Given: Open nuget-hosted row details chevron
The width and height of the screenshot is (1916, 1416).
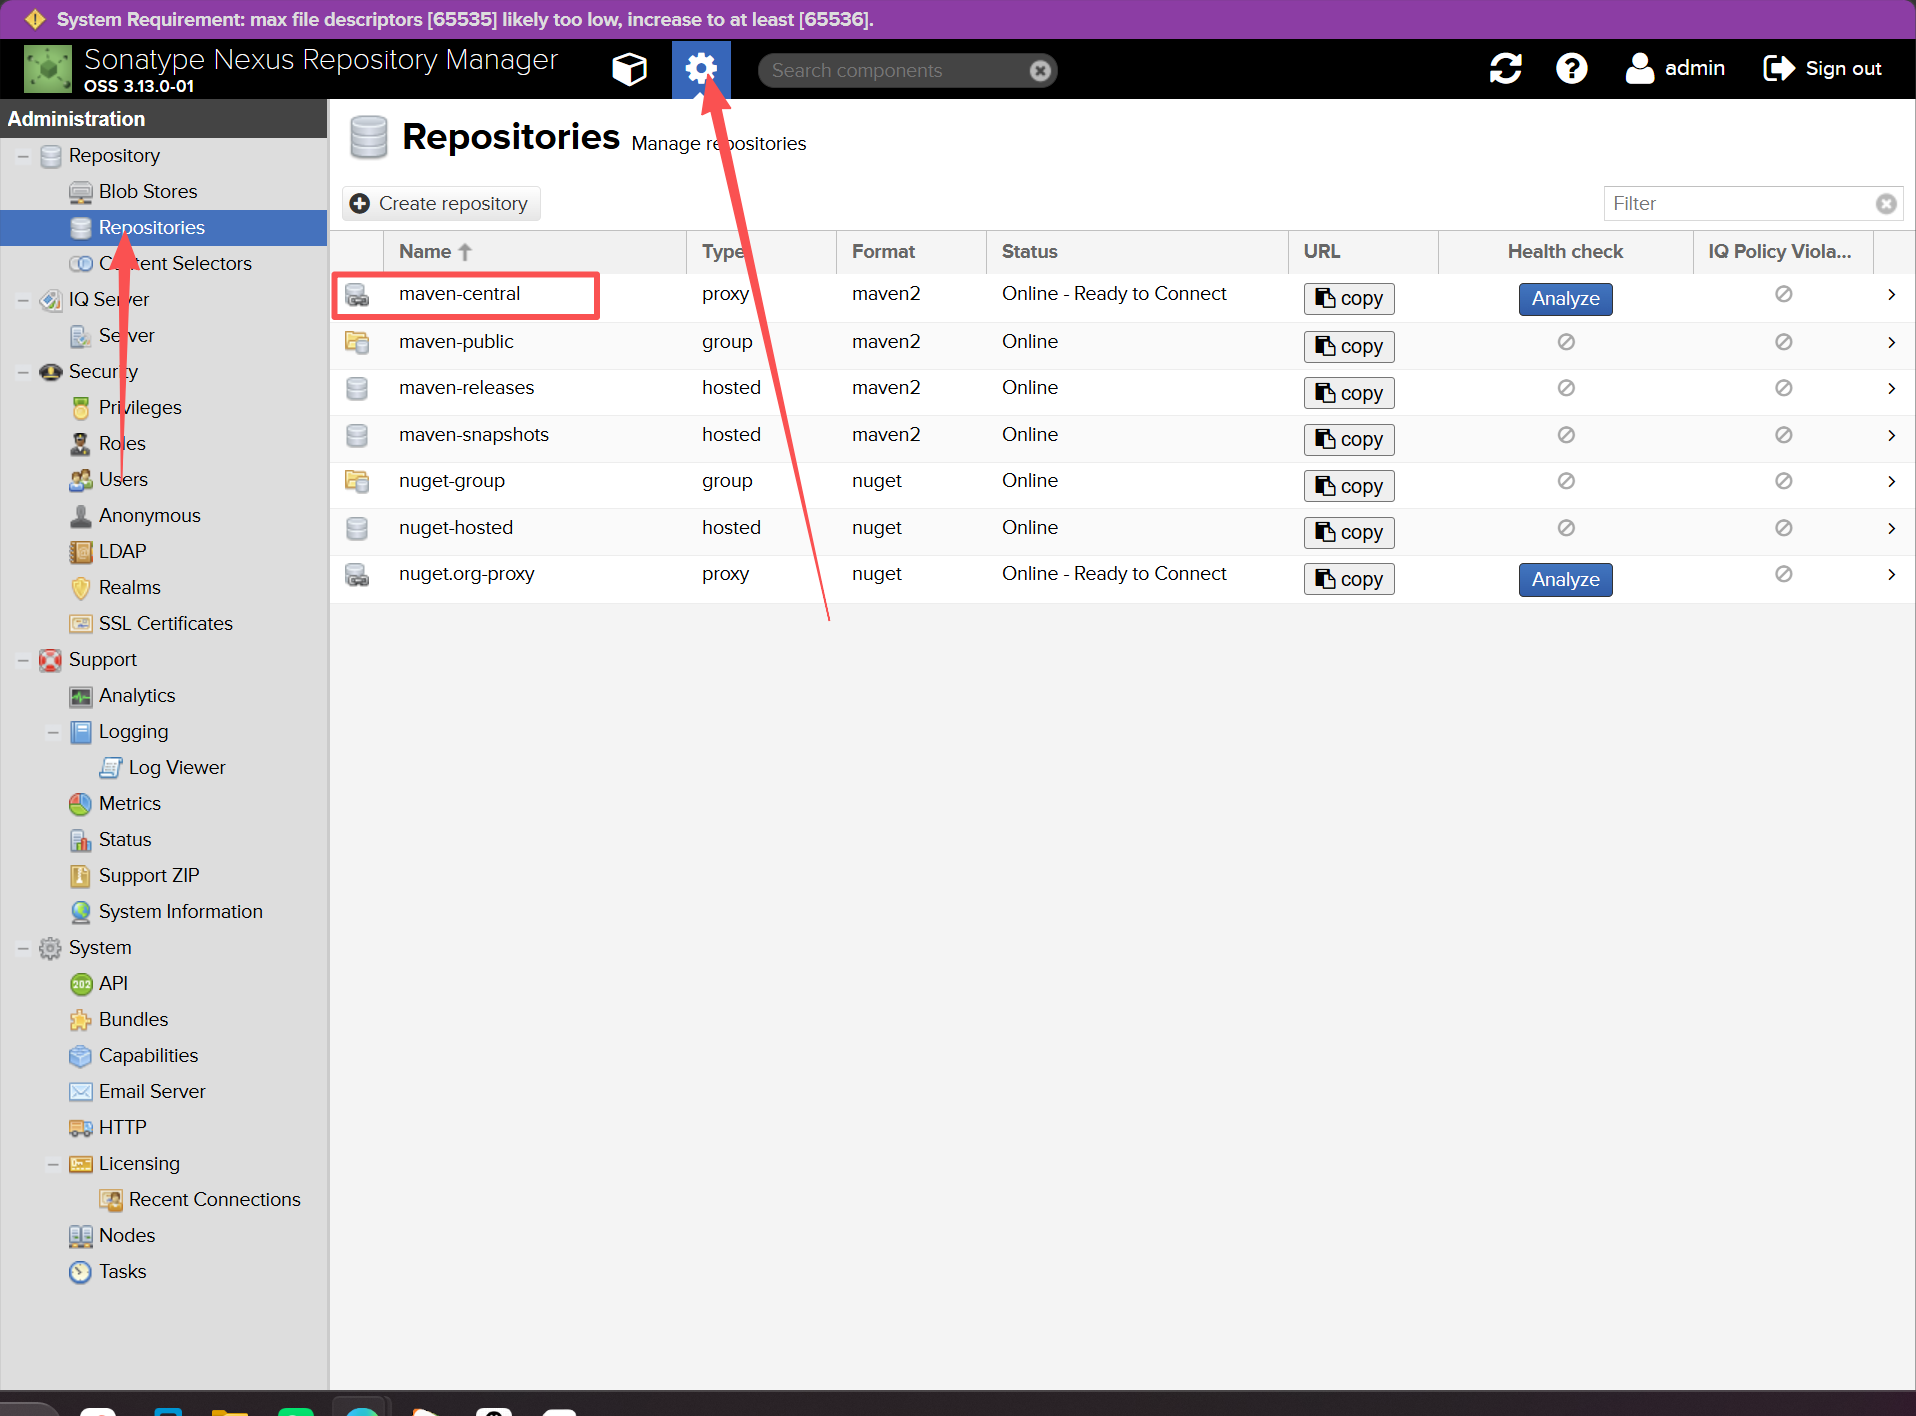Looking at the screenshot, I should click(1891, 529).
